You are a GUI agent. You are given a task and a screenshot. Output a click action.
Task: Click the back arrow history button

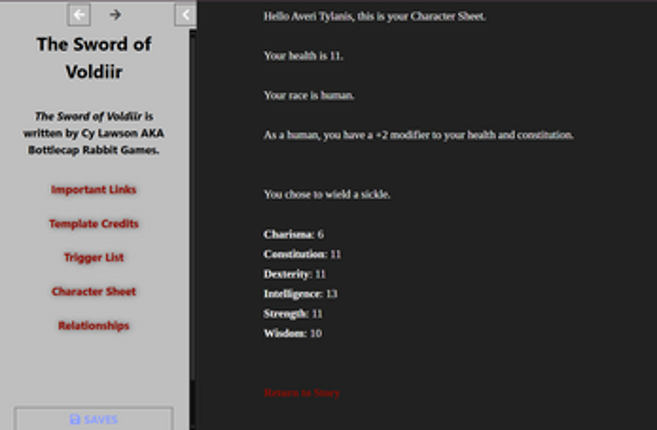tap(79, 14)
